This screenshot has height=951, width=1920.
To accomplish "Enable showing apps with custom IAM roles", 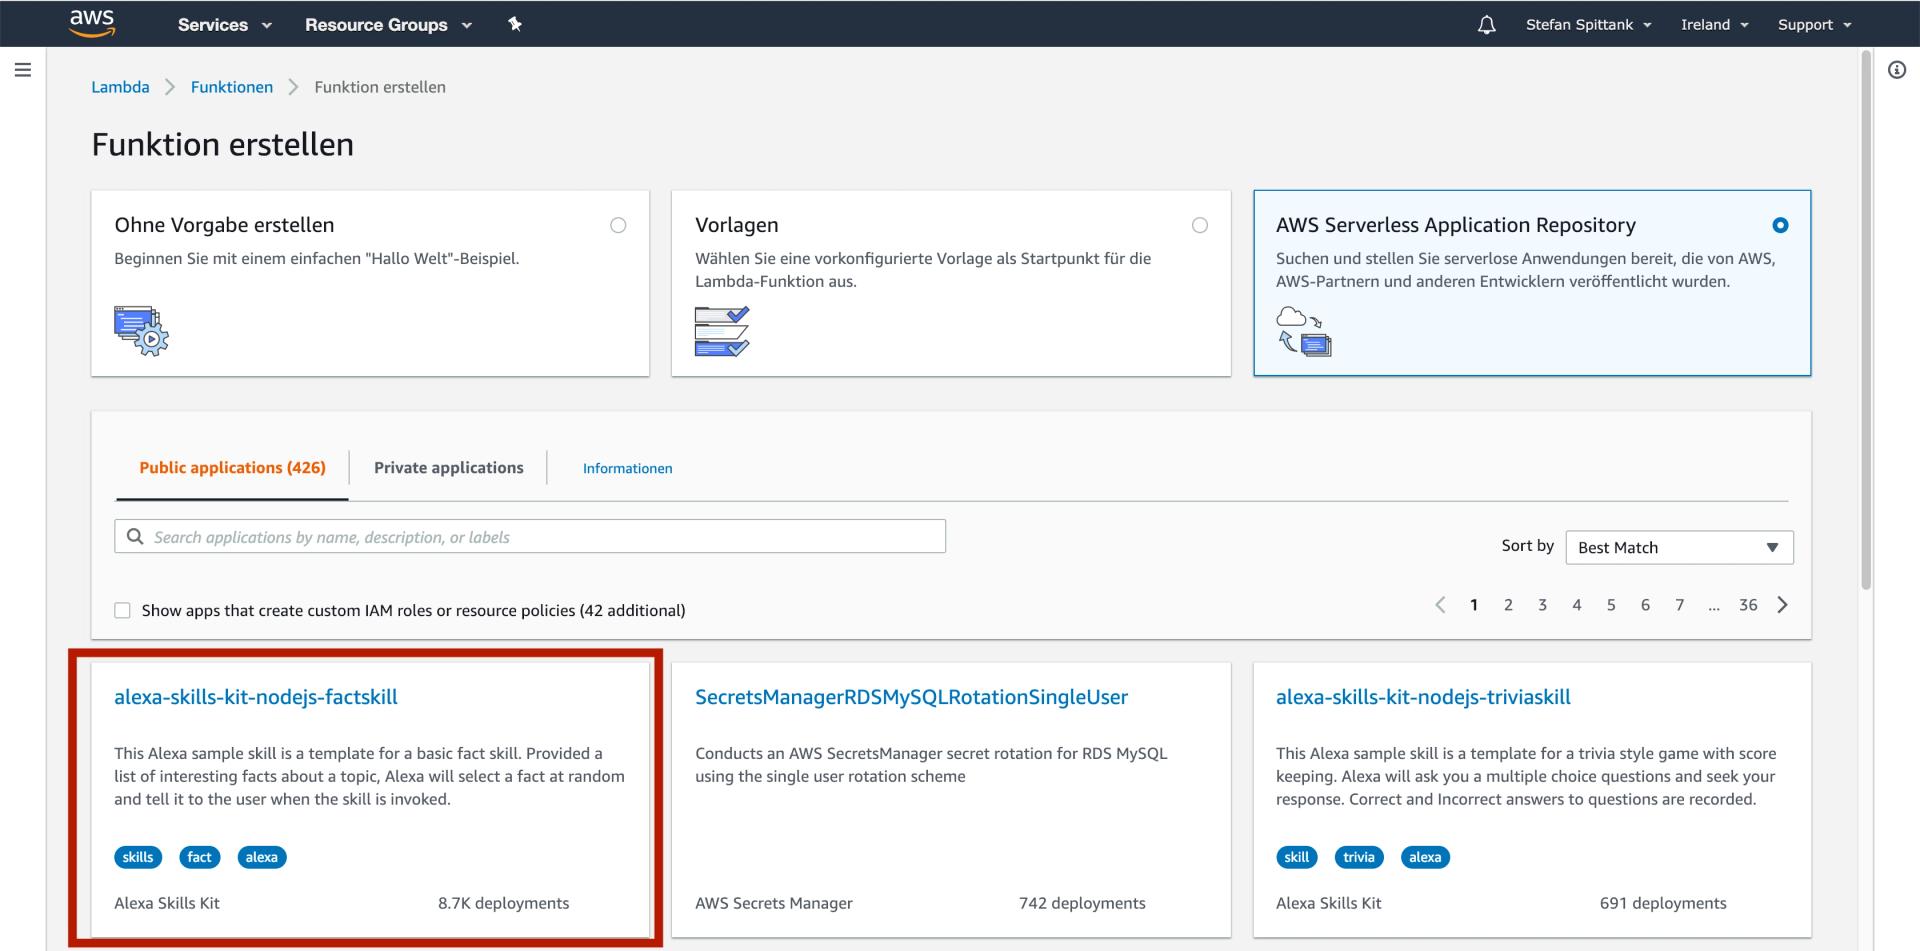I will 123,611.
